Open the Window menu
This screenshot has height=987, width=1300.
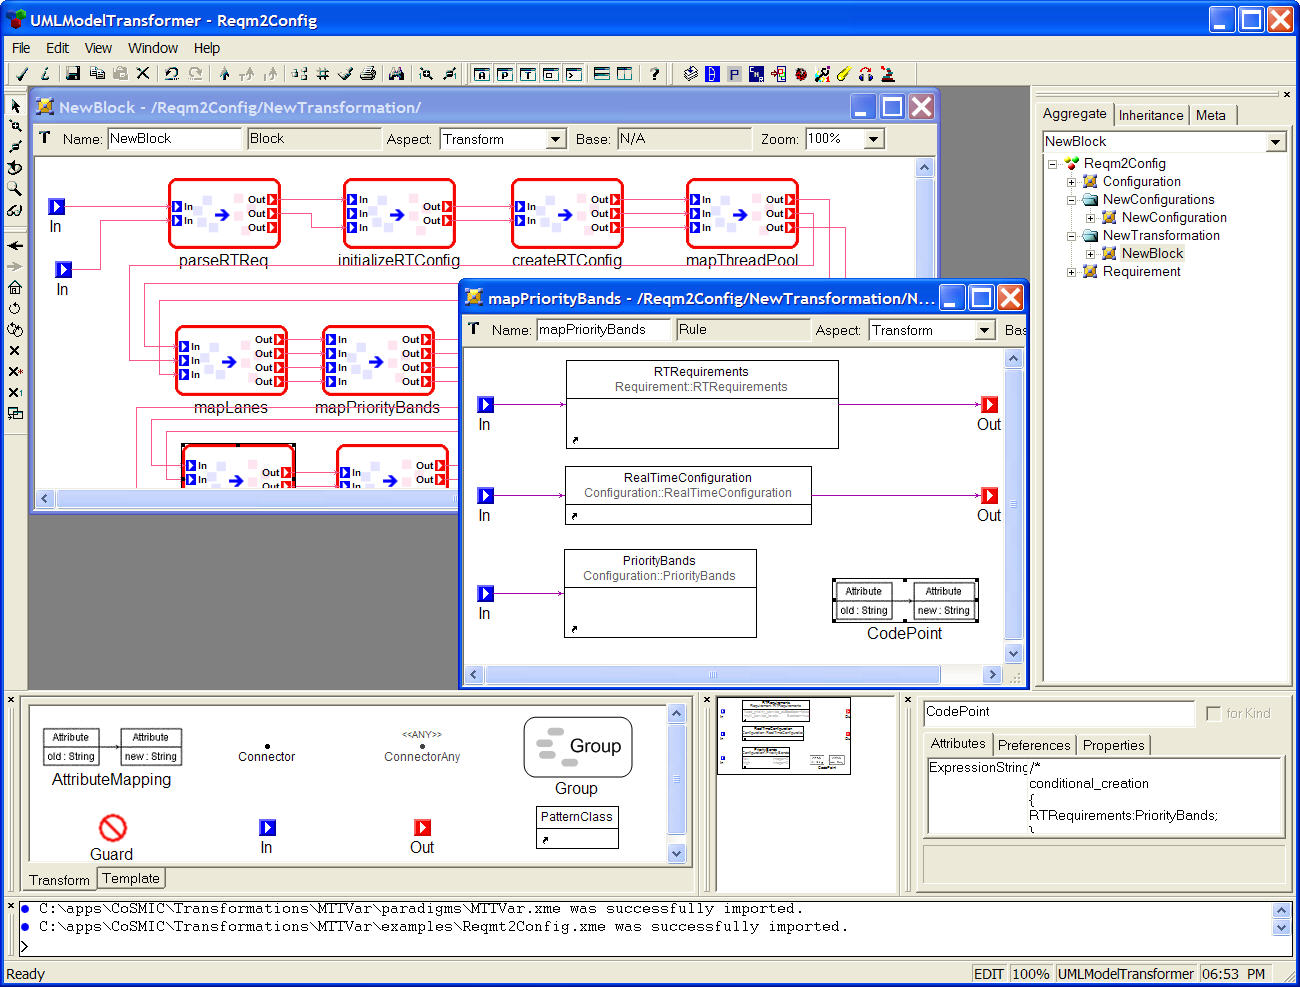coord(152,48)
